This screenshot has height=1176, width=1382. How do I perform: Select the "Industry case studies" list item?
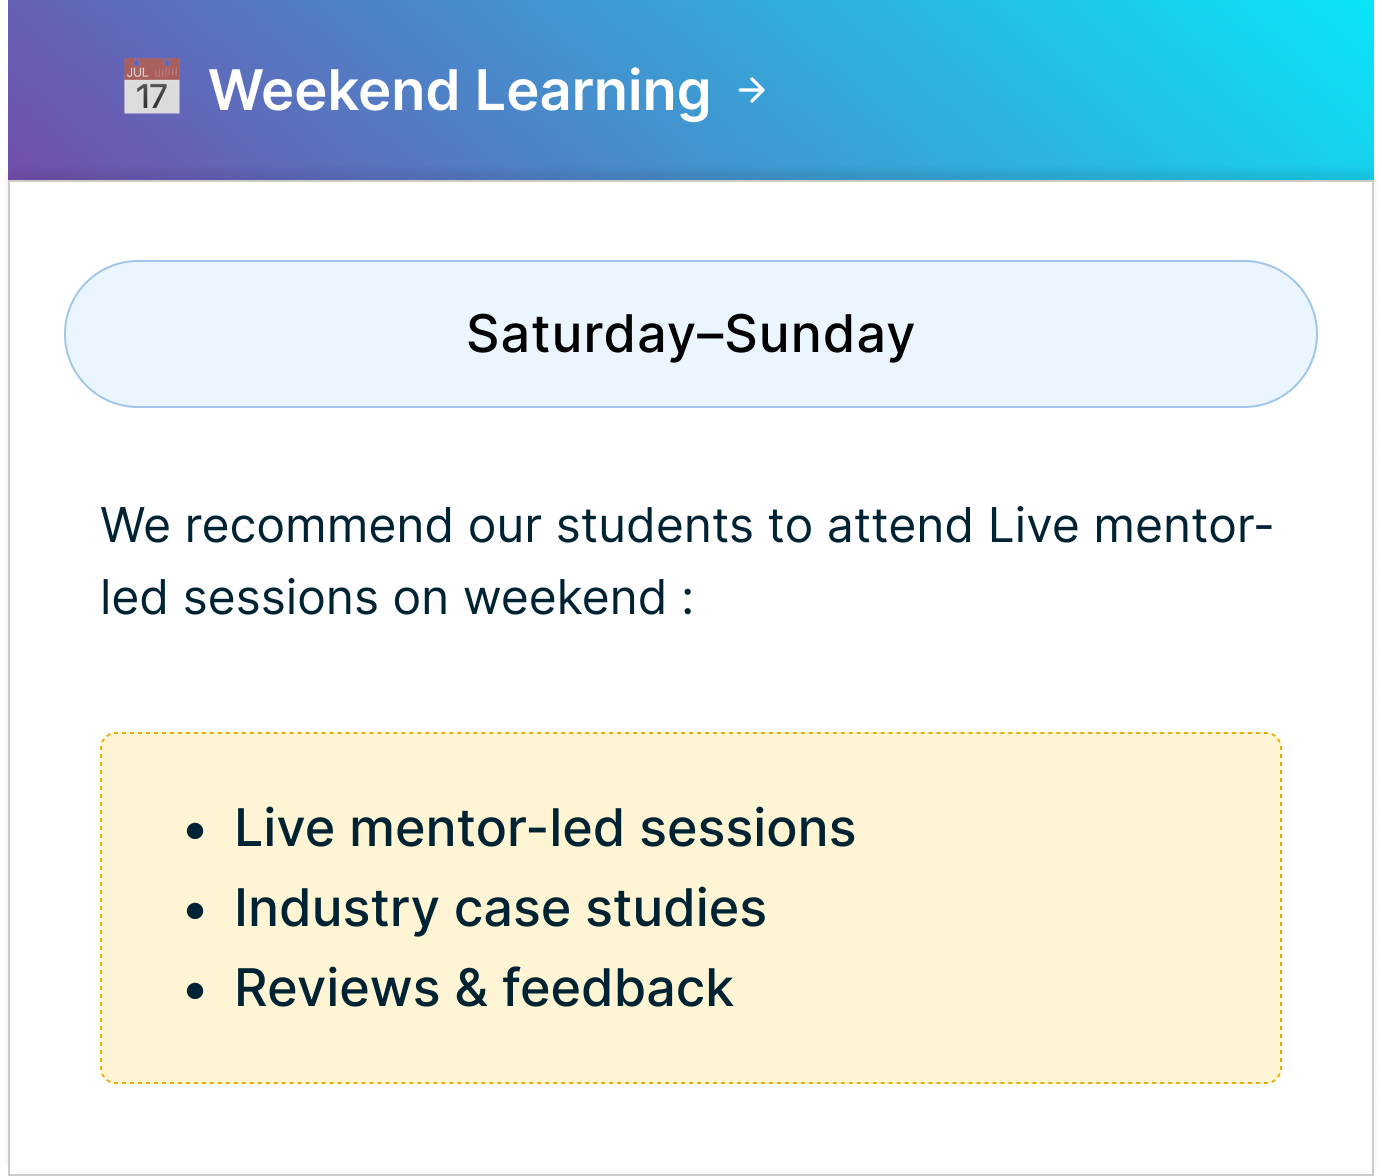pyautogui.click(x=500, y=909)
